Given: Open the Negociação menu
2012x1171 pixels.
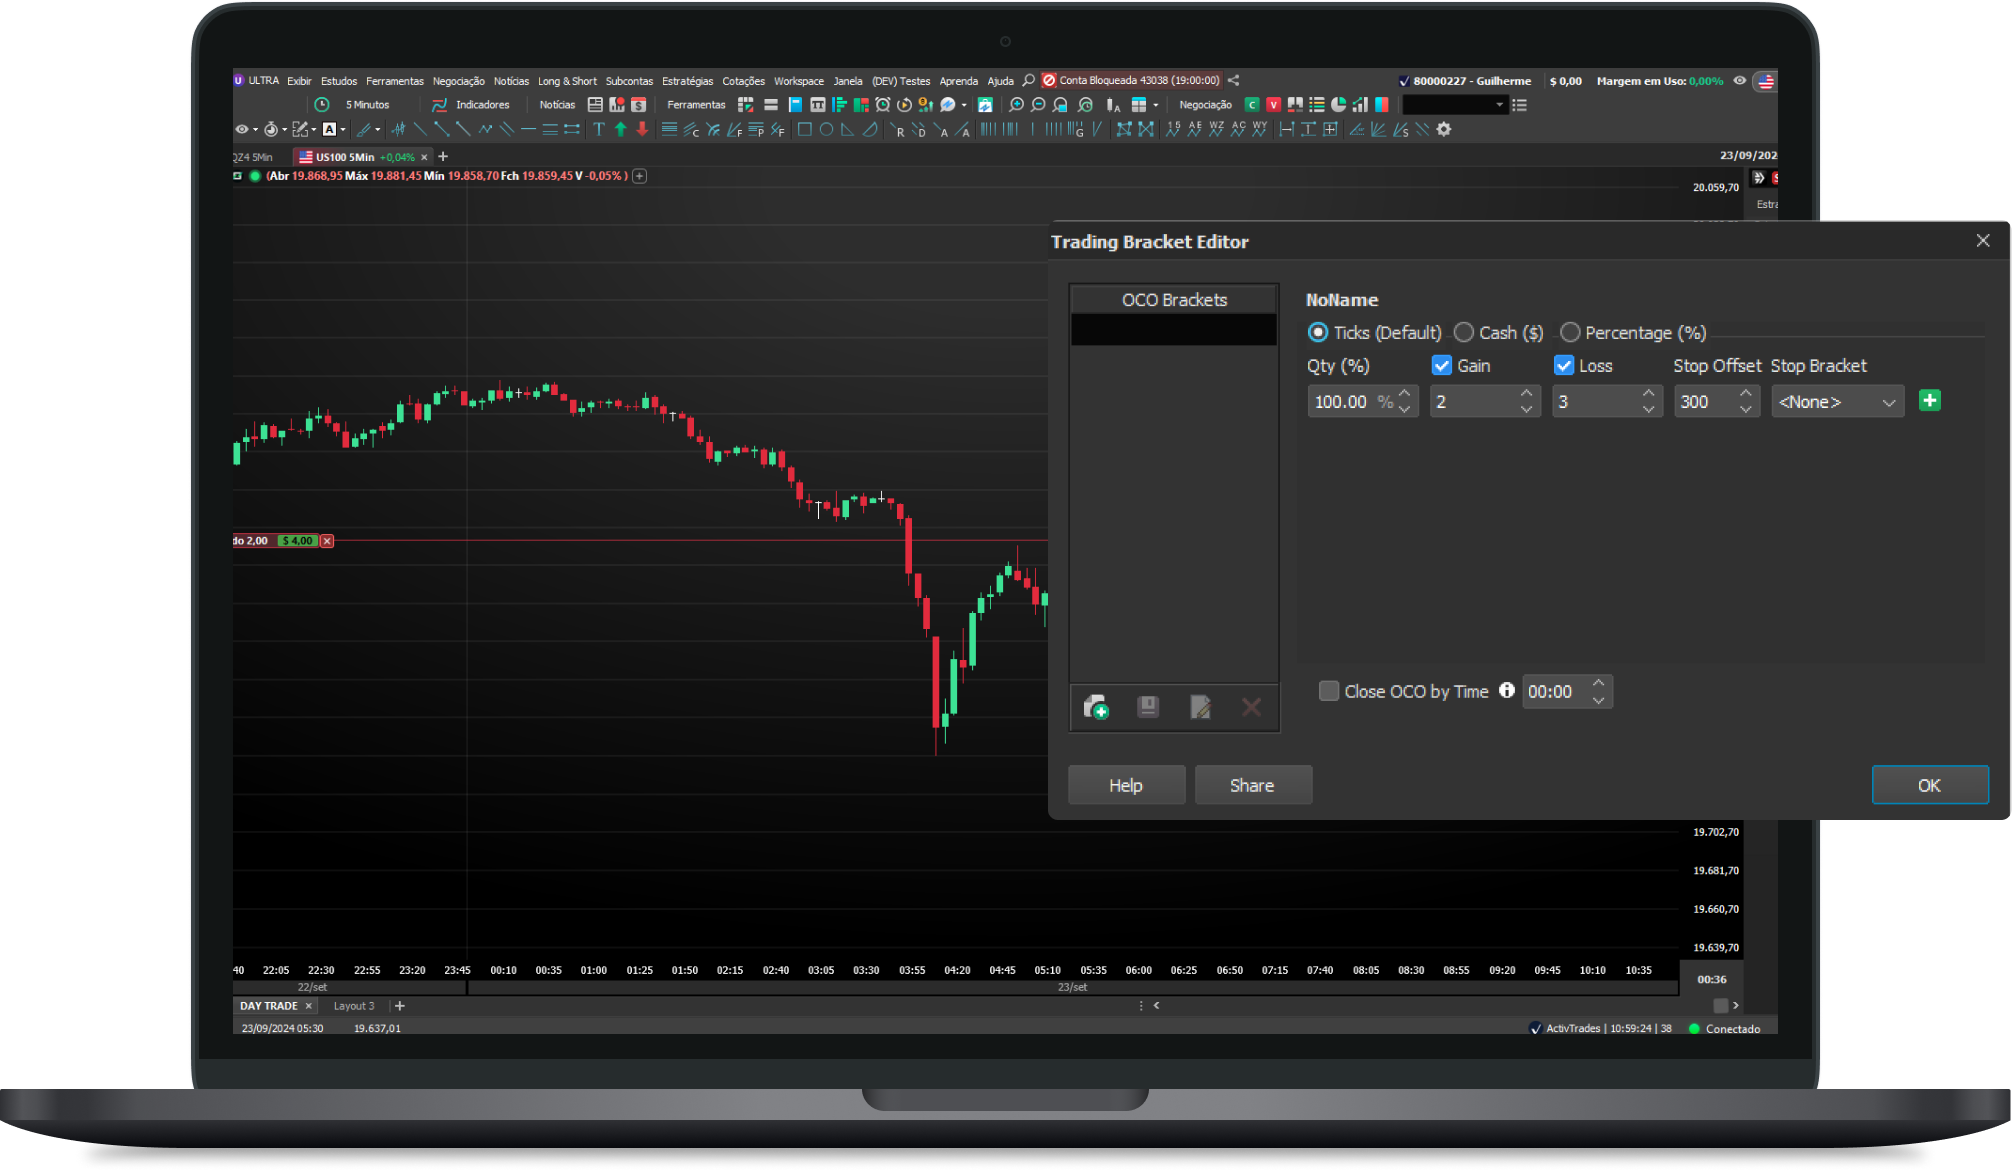Looking at the screenshot, I should click(x=461, y=81).
